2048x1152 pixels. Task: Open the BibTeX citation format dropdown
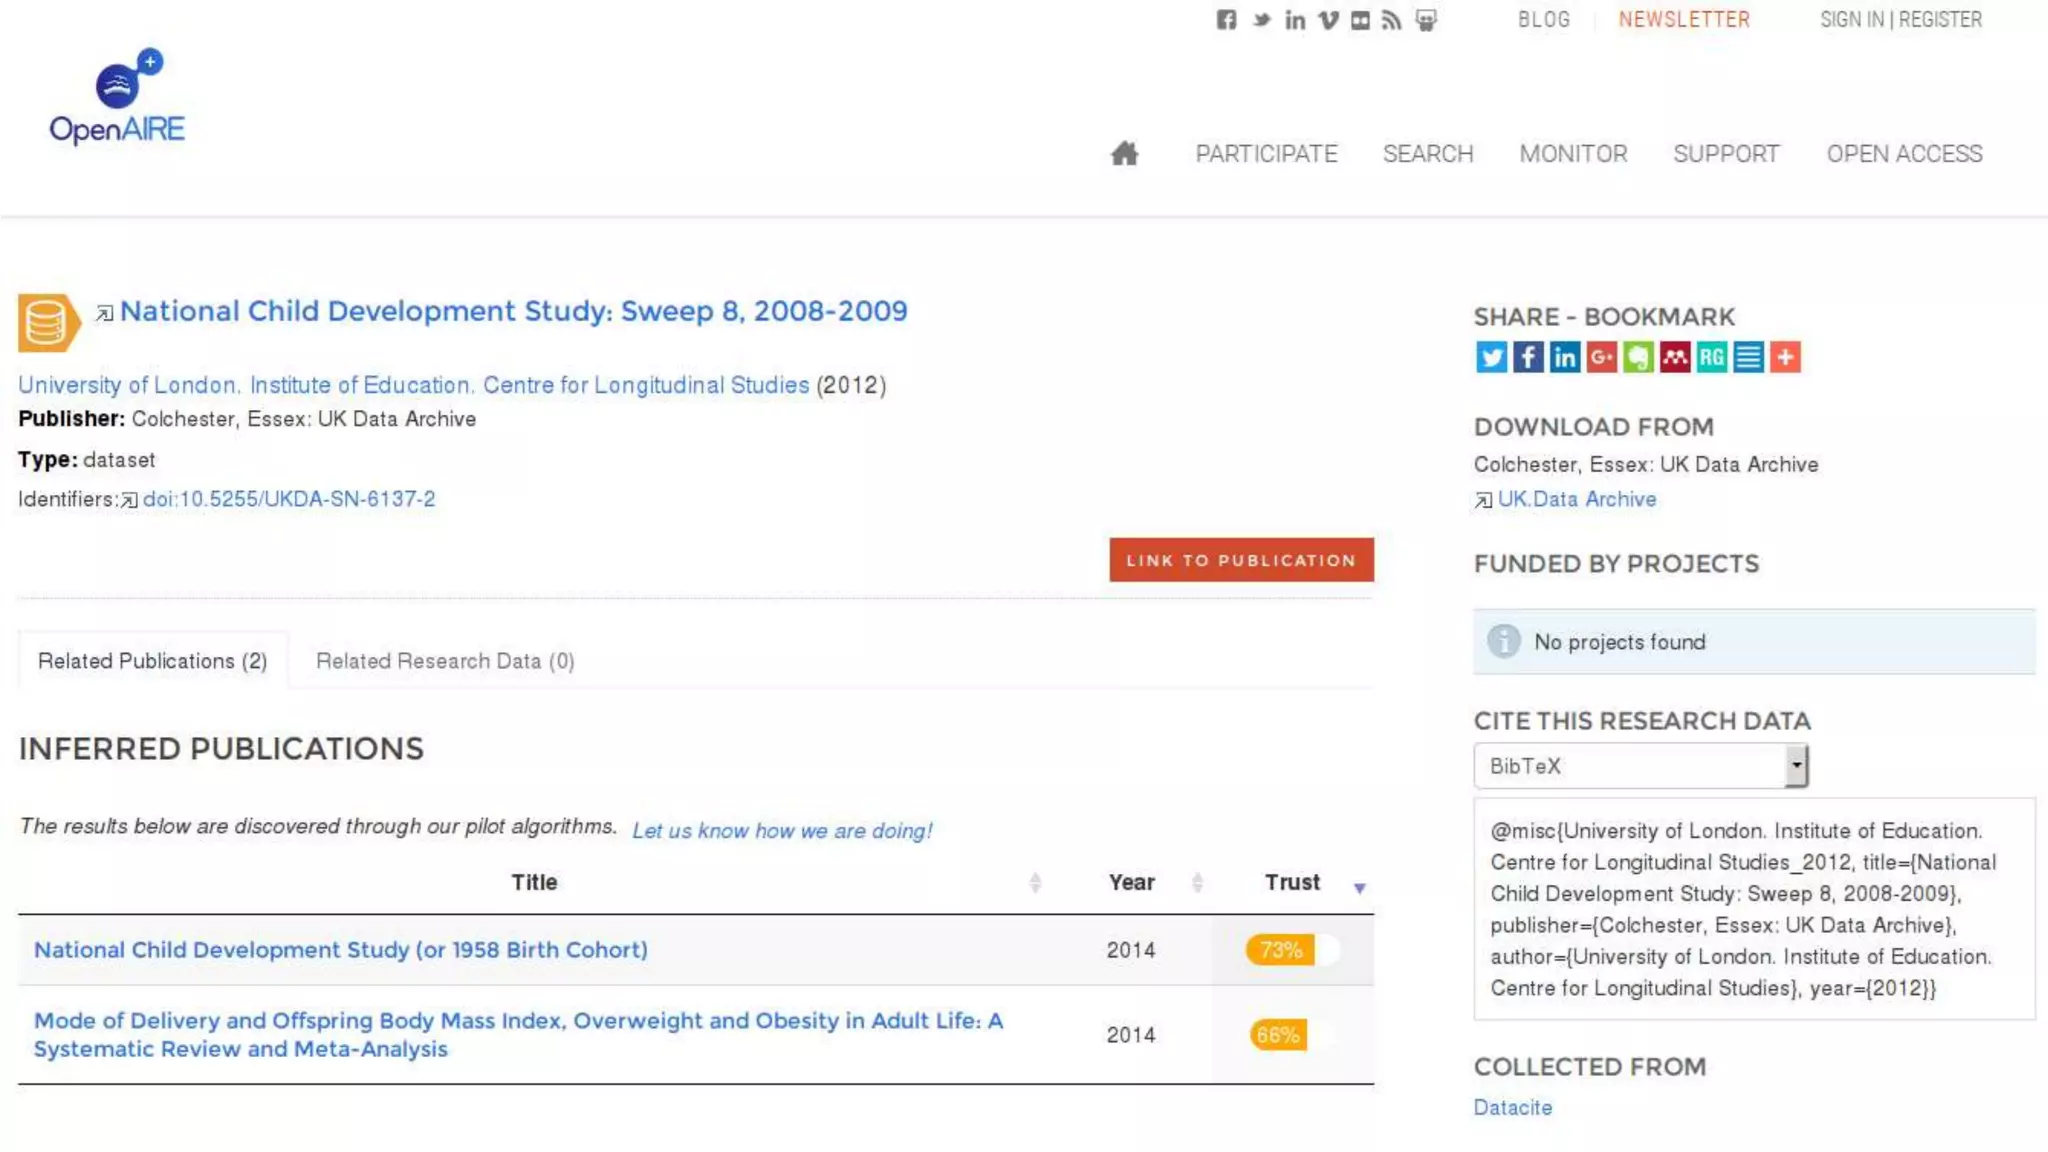[1640, 766]
